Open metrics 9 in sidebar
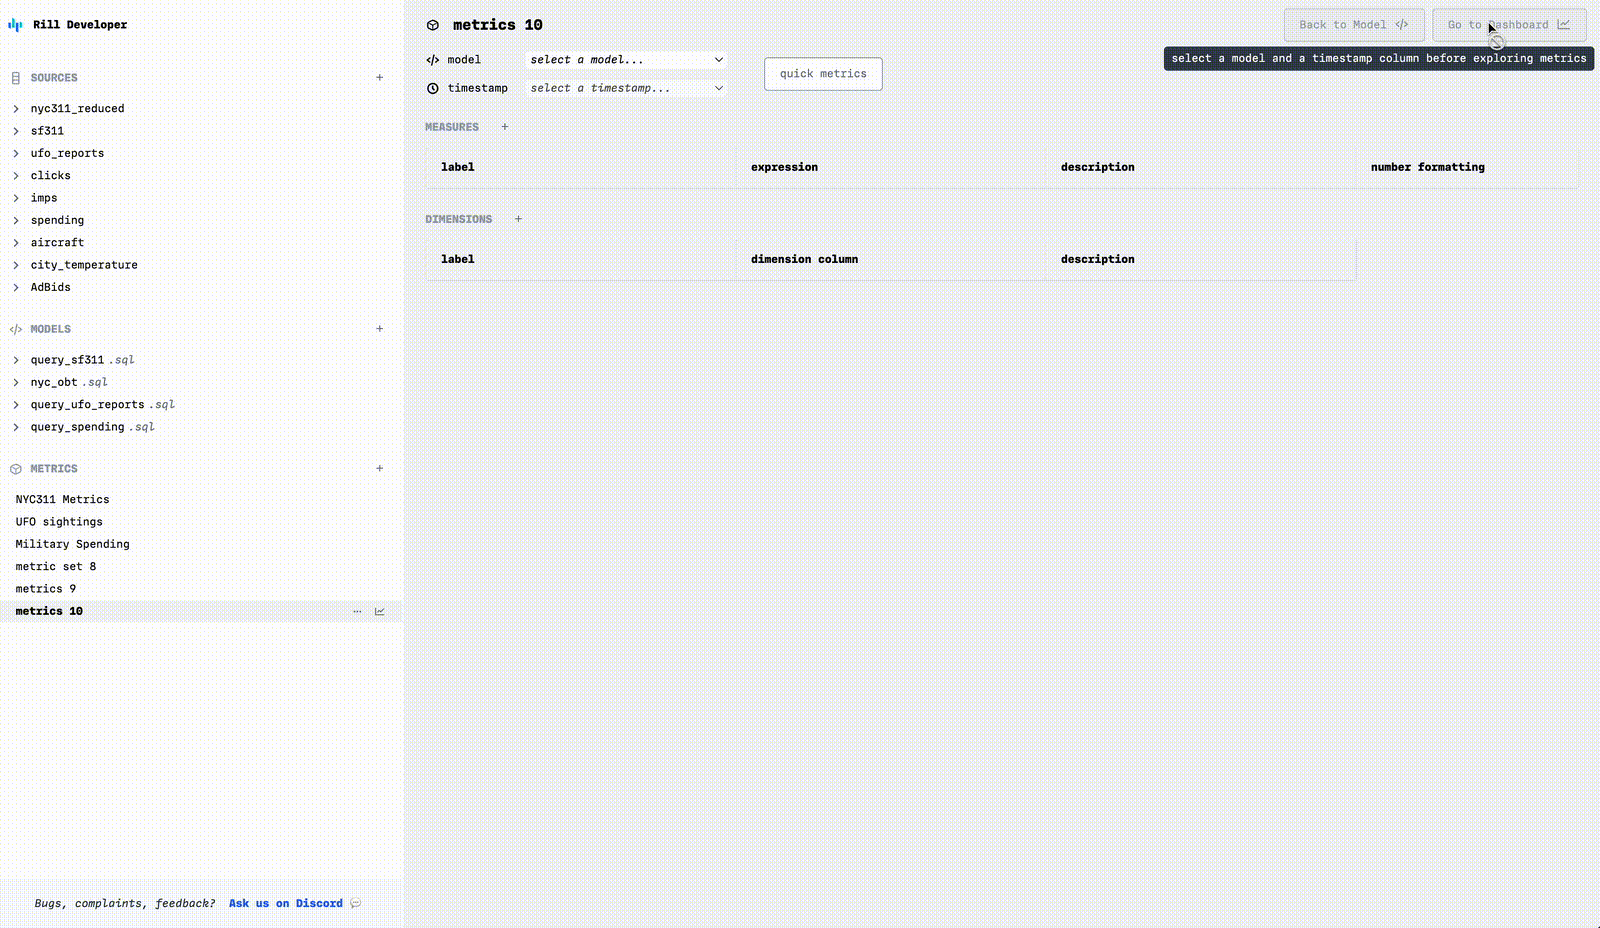 click(x=46, y=589)
